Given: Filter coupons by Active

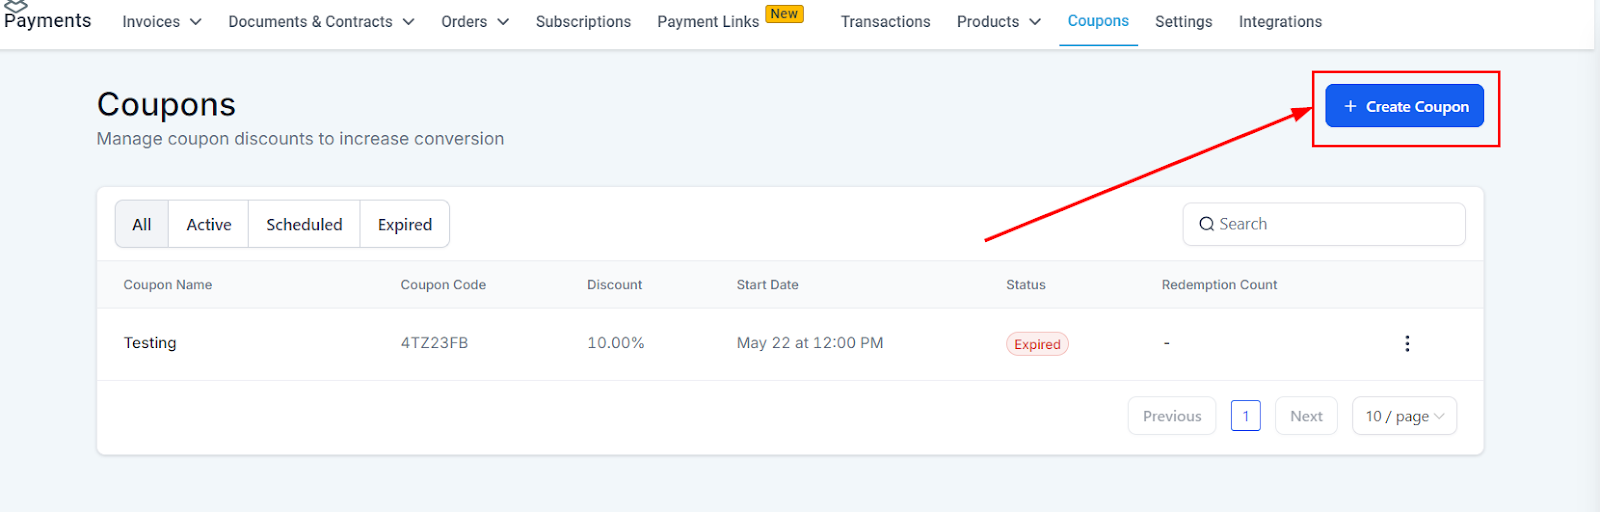Looking at the screenshot, I should (x=209, y=224).
